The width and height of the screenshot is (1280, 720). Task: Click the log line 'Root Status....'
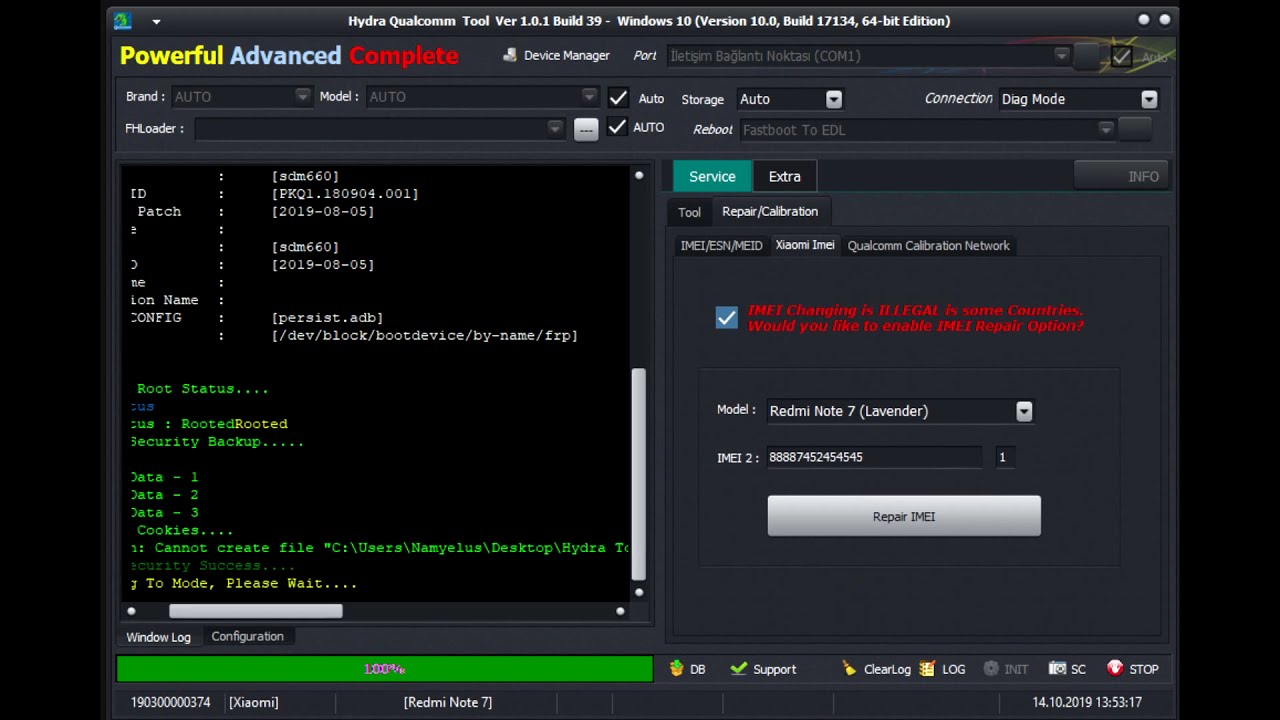(x=202, y=389)
